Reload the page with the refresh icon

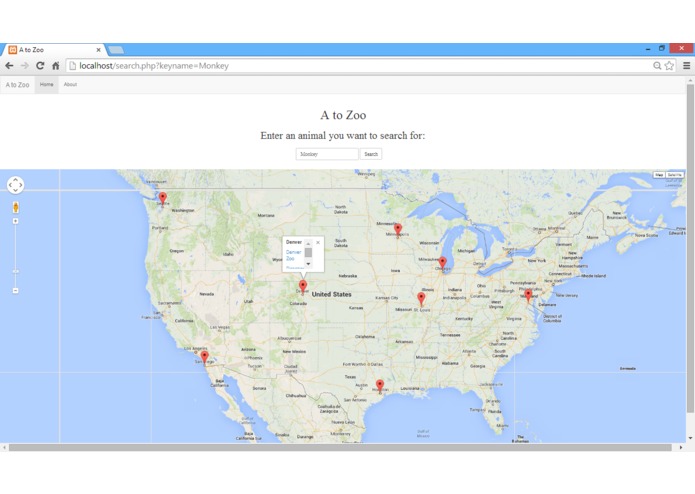pyautogui.click(x=40, y=66)
